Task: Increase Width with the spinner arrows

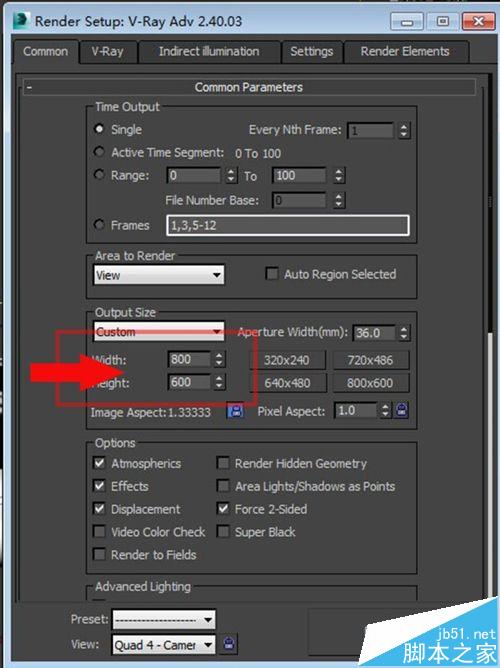Action: point(219,359)
